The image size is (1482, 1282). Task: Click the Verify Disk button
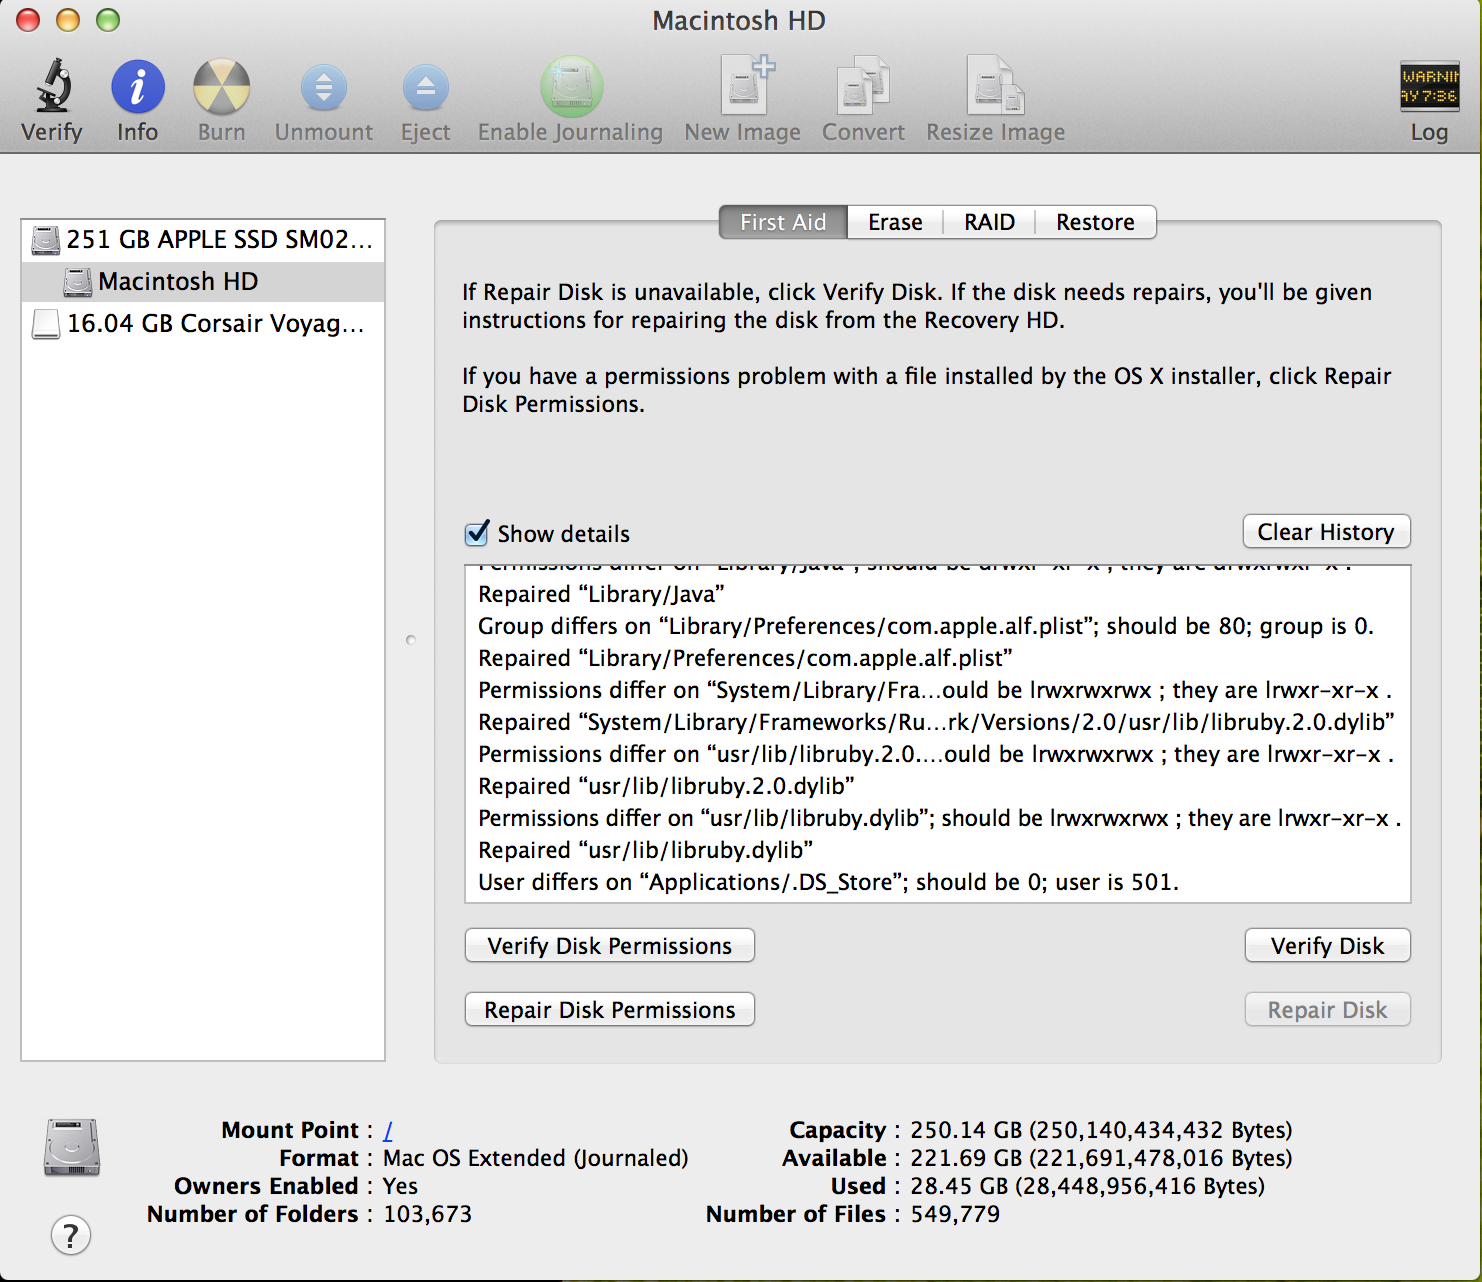click(x=1327, y=946)
